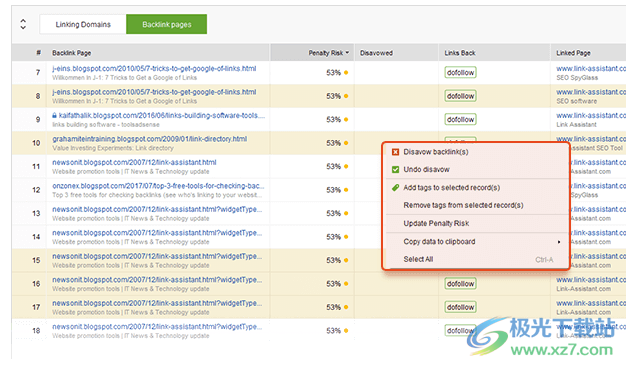Click the Backlink Page column header

[71, 53]
